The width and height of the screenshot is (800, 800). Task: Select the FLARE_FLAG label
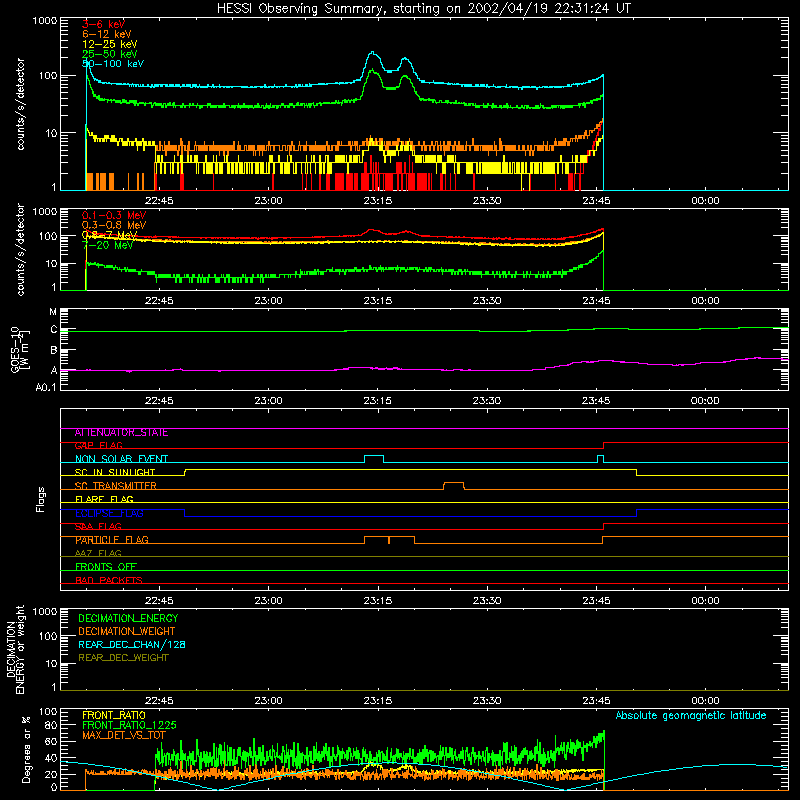click(x=104, y=499)
